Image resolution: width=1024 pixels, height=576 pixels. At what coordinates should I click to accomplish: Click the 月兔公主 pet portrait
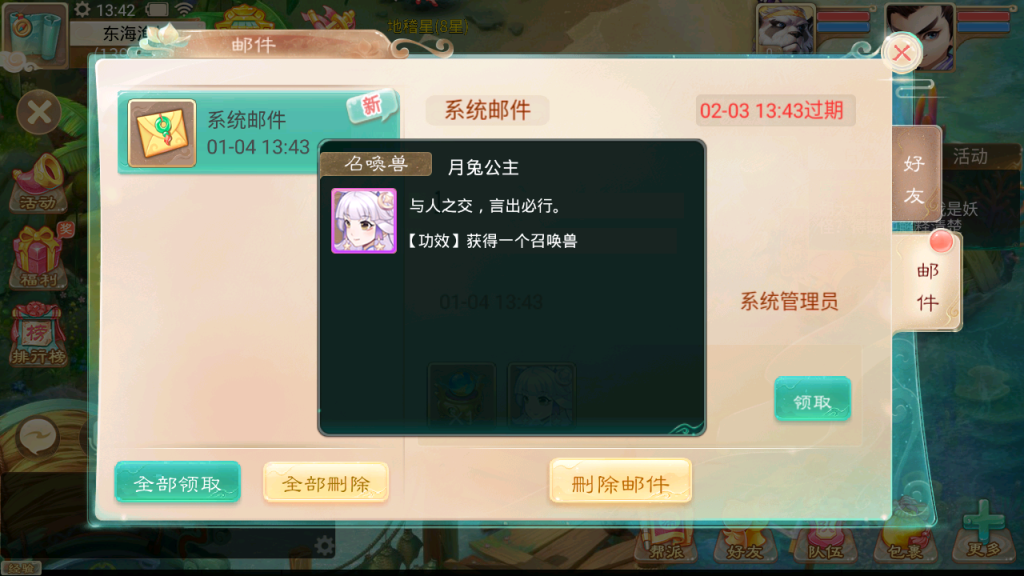pyautogui.click(x=364, y=221)
